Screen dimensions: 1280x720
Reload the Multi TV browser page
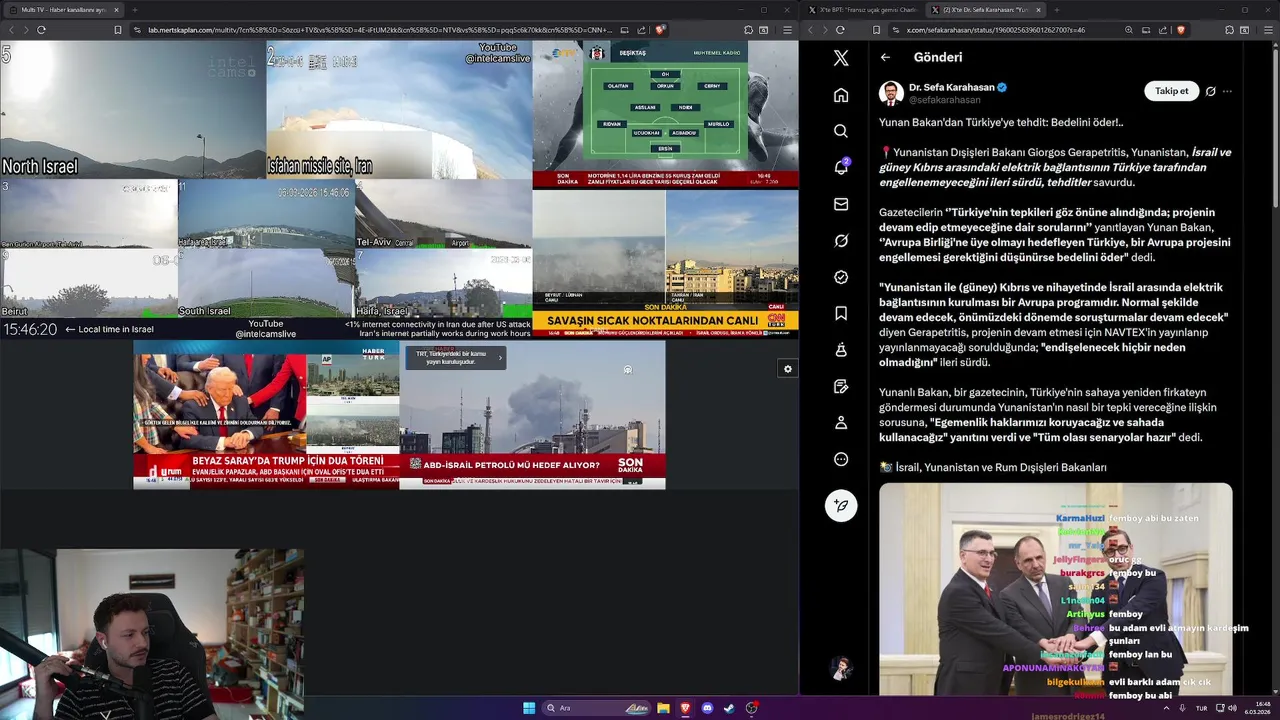click(41, 30)
